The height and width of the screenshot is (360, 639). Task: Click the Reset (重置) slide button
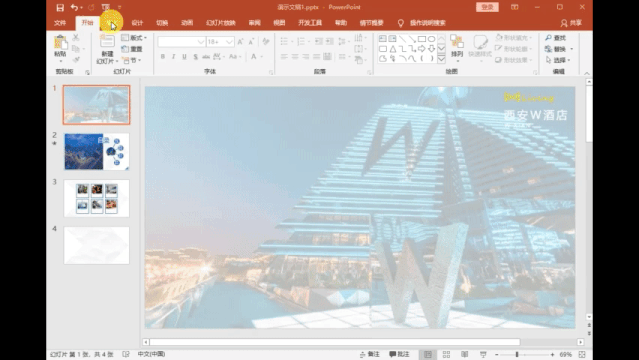pos(132,49)
